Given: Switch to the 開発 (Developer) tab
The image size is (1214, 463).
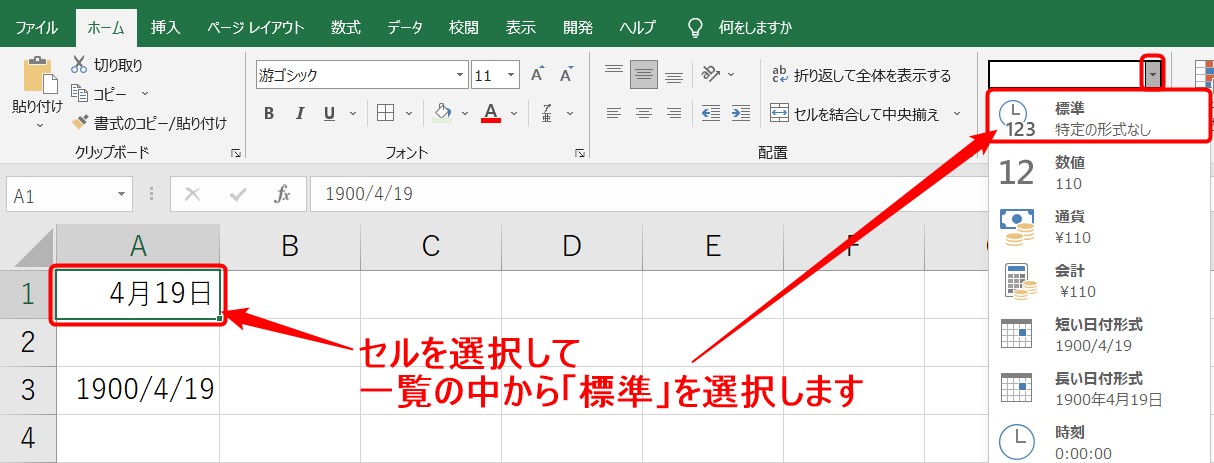Looking at the screenshot, I should (x=578, y=27).
